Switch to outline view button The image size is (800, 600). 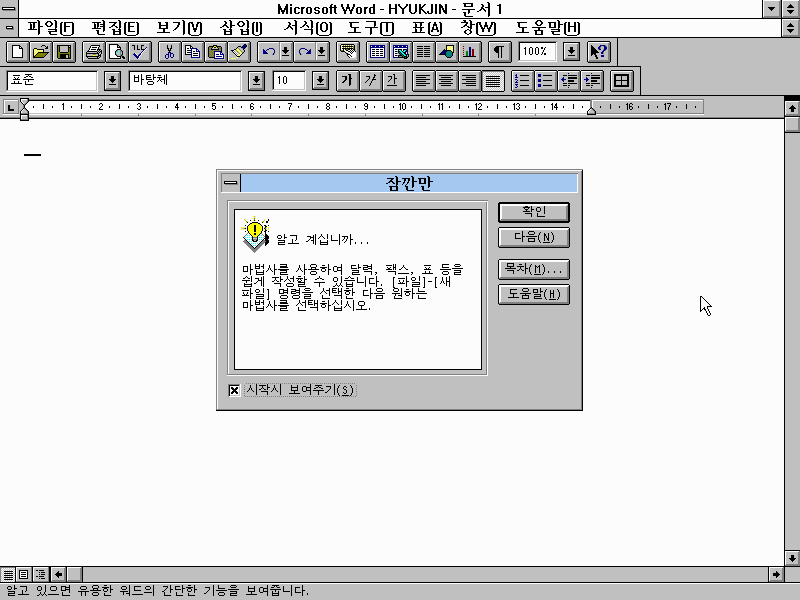point(40,574)
